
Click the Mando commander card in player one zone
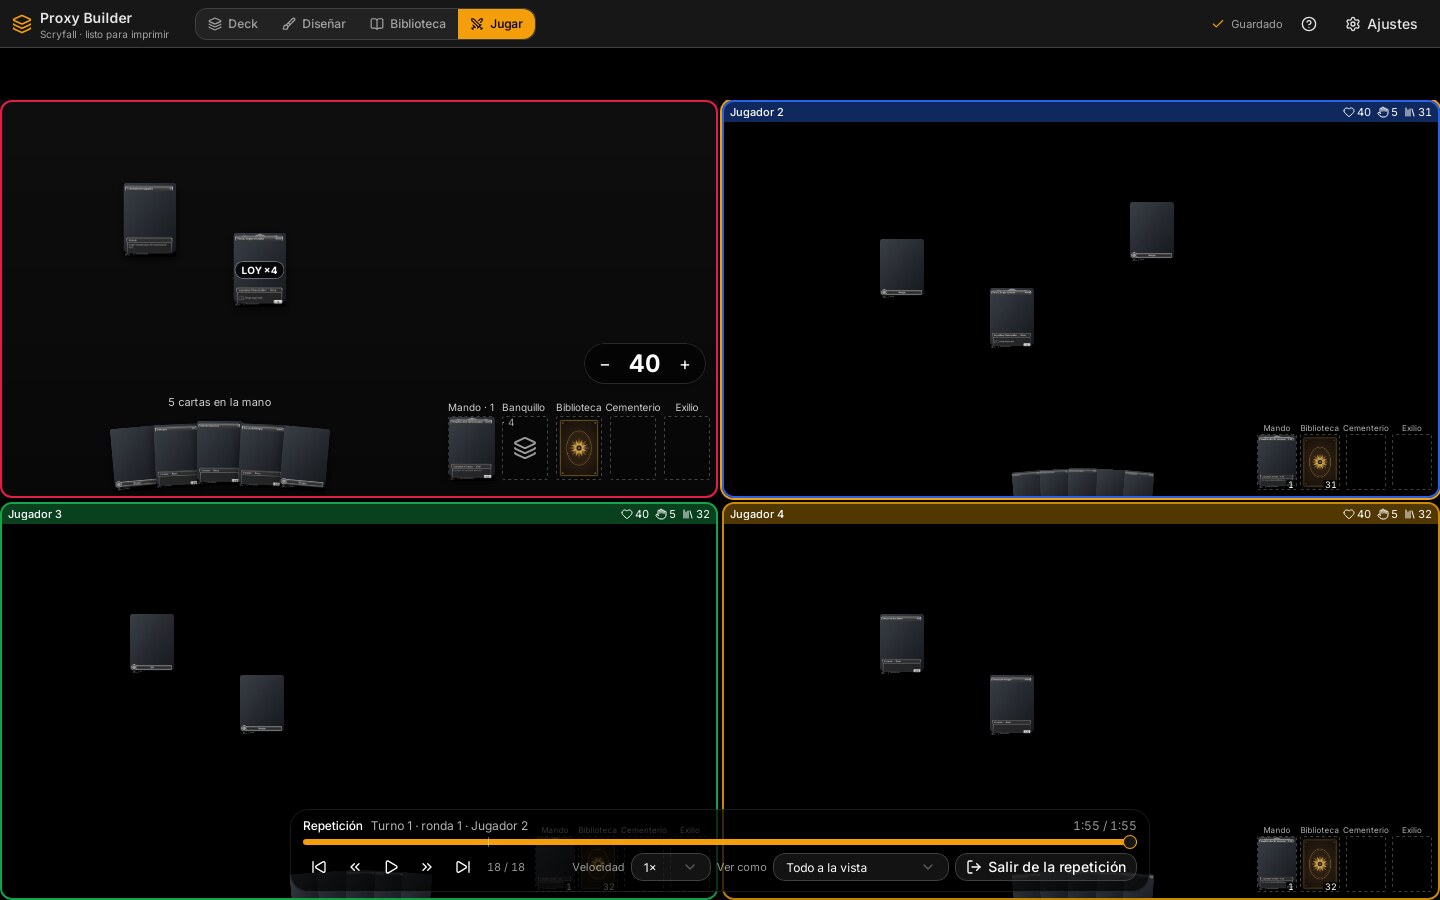pyautogui.click(x=471, y=448)
